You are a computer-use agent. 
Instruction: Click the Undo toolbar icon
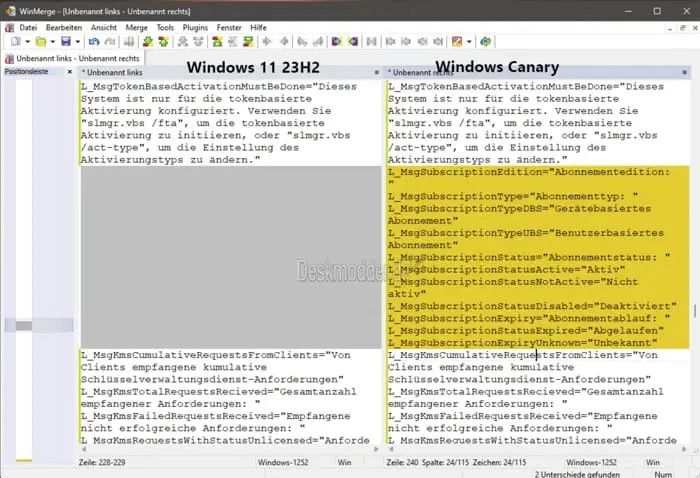[94, 42]
